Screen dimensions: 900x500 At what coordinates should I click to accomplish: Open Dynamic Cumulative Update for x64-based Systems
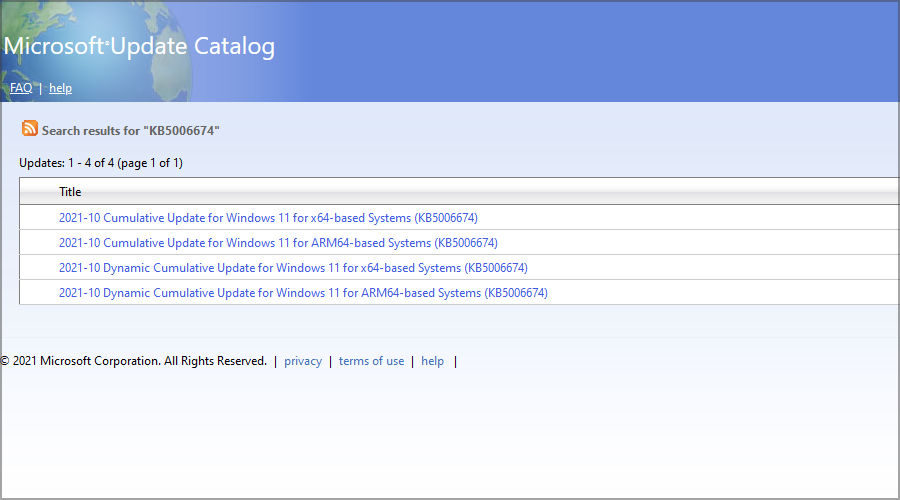(x=293, y=268)
